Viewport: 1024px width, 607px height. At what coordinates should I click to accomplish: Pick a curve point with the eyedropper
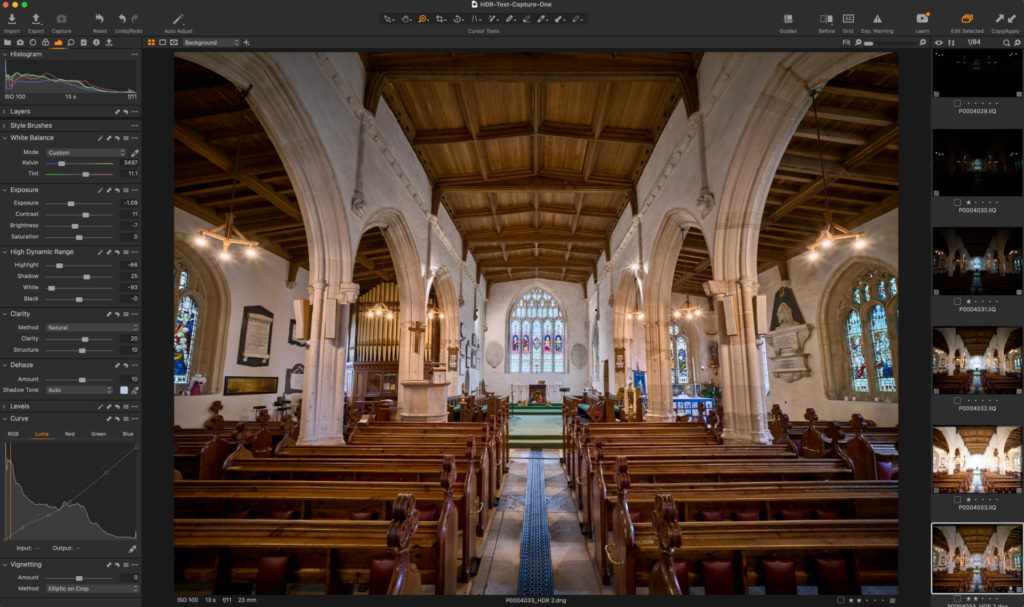(x=132, y=549)
